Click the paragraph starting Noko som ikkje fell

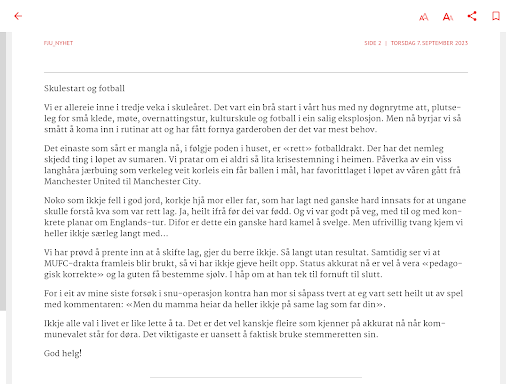pyautogui.click(x=256, y=217)
